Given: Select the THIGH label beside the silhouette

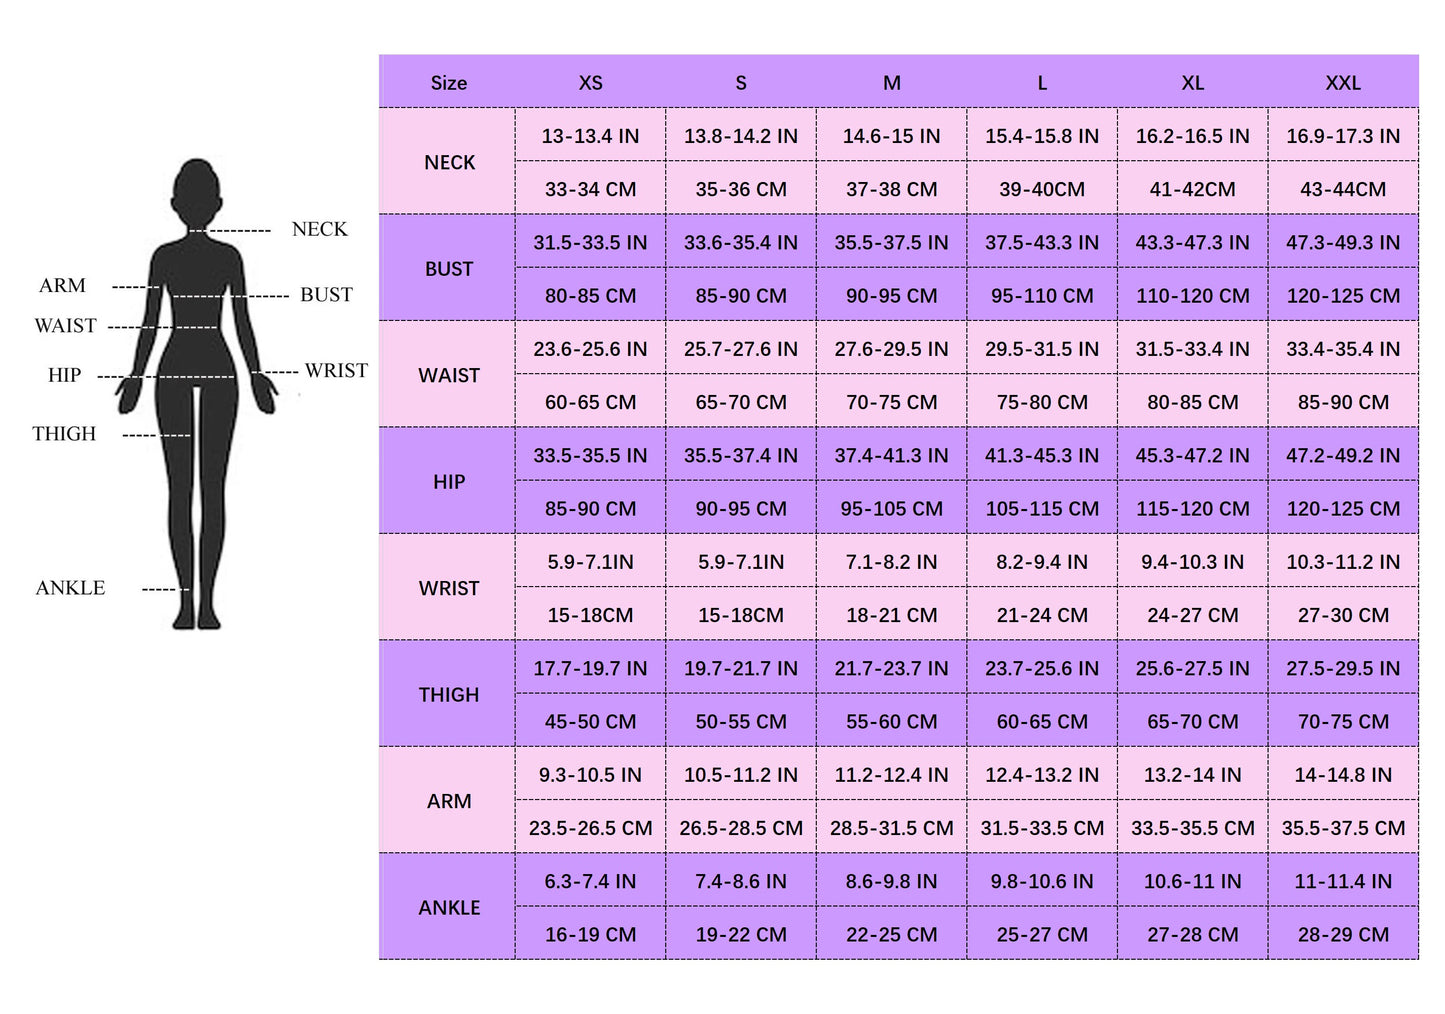Looking at the screenshot, I should (64, 434).
